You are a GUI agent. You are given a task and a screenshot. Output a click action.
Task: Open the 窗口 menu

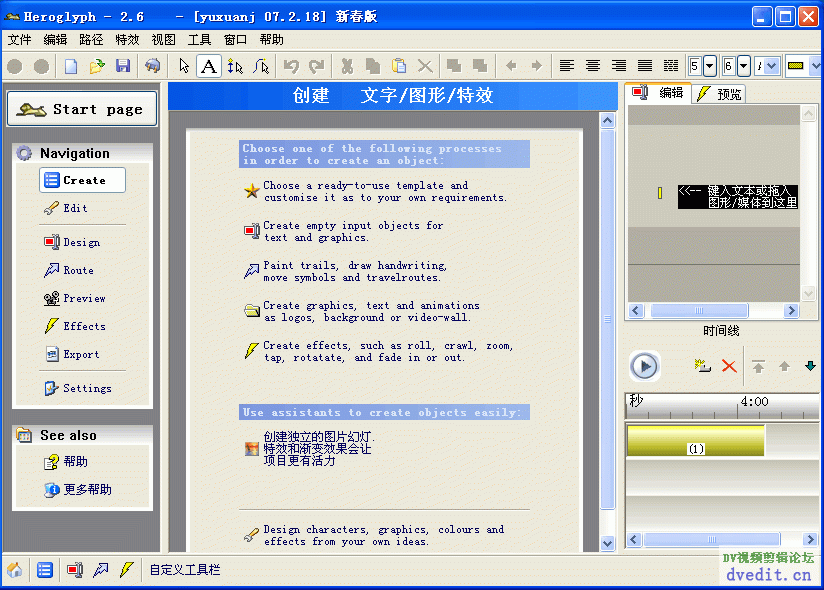tap(235, 40)
